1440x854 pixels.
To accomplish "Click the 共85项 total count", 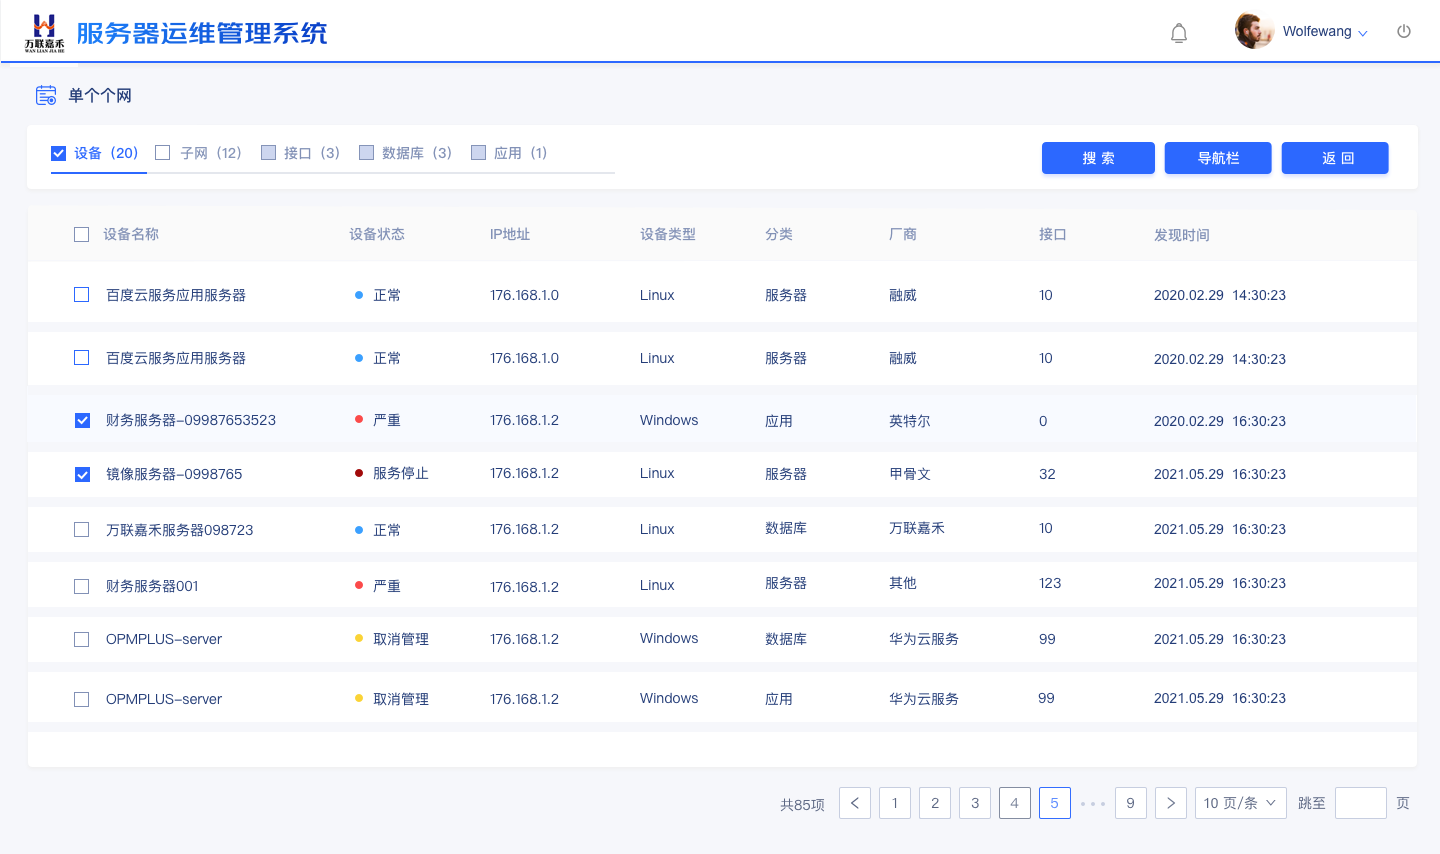I will (x=802, y=805).
